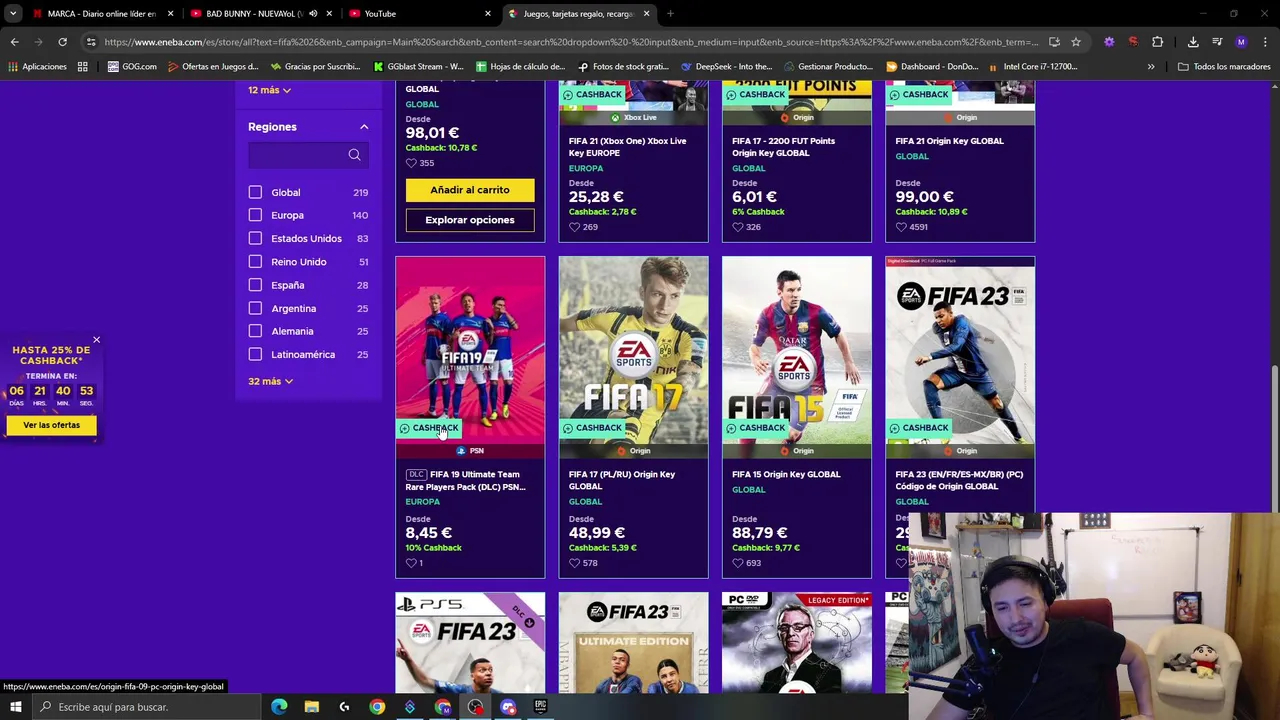Screen dimensions: 1280x720
Task: Open 'Todos los marcadores' folder
Action: click(x=1223, y=66)
